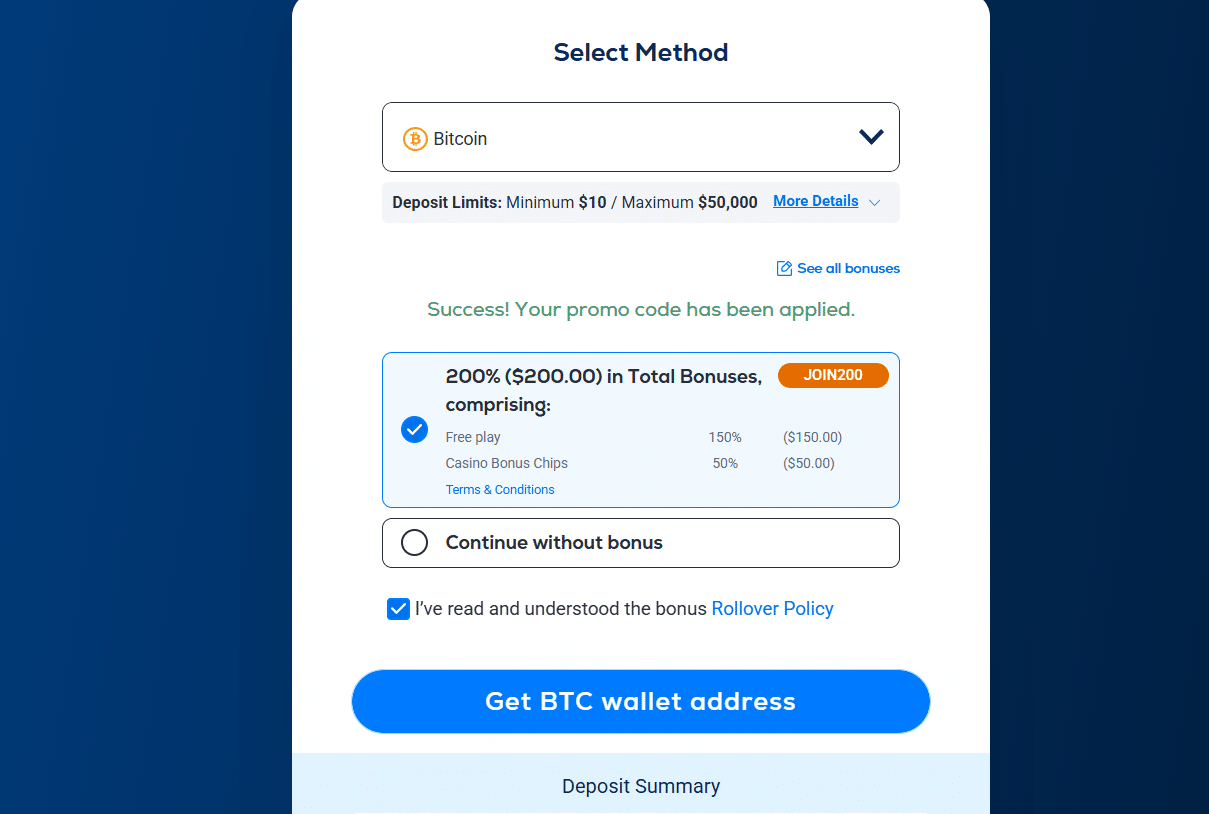Click the edit icon beside See all bonuses
The image size is (1209, 814).
coord(784,268)
